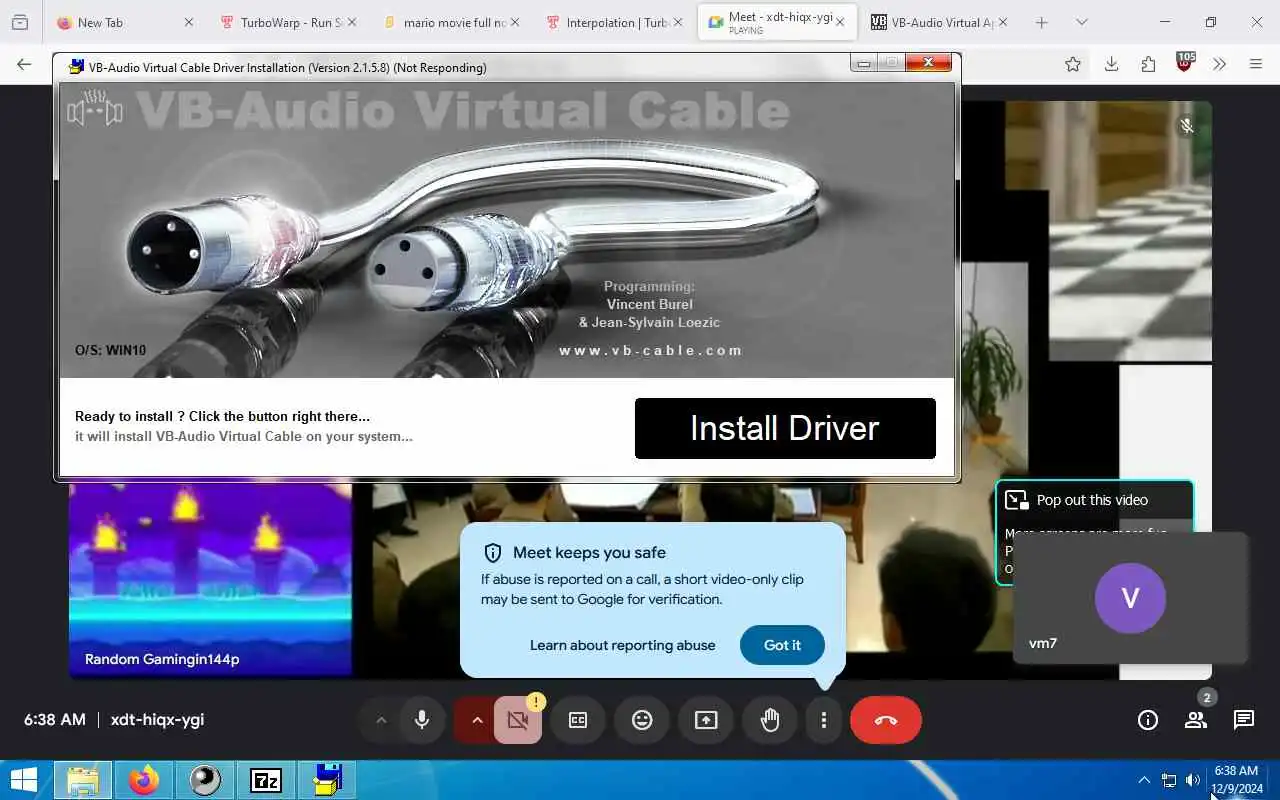Toggle the microphone in Meet
Image resolution: width=1280 pixels, height=800 pixels.
tap(422, 720)
